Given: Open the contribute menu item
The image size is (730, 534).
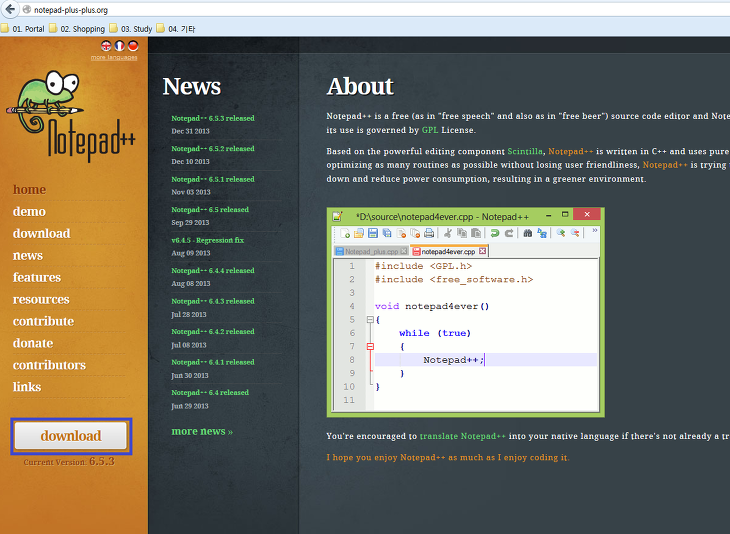Looking at the screenshot, I should click(43, 321).
